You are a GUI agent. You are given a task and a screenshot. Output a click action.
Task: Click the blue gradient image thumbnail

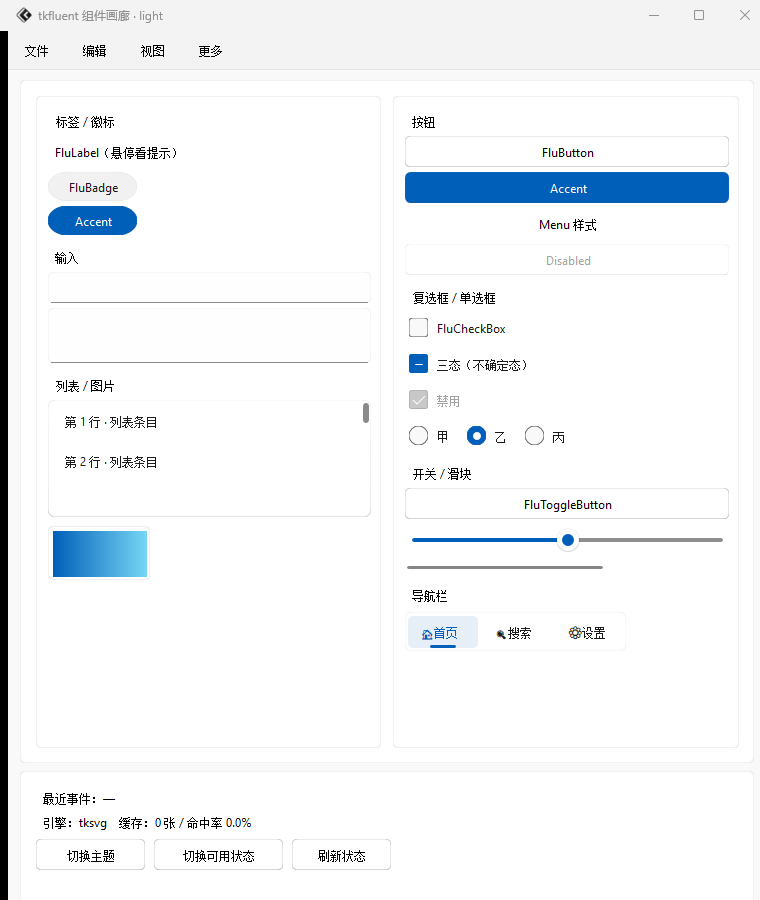99,553
